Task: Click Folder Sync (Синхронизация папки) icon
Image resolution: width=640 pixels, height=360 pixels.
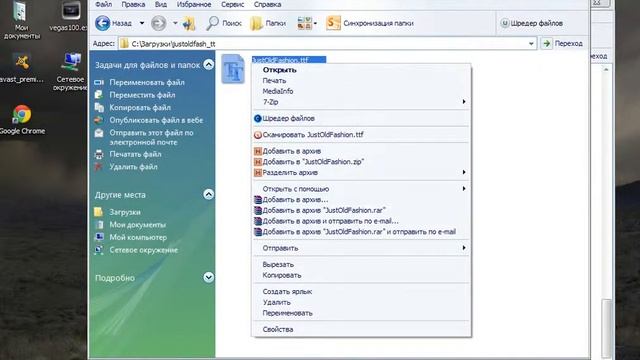Action: [333, 23]
